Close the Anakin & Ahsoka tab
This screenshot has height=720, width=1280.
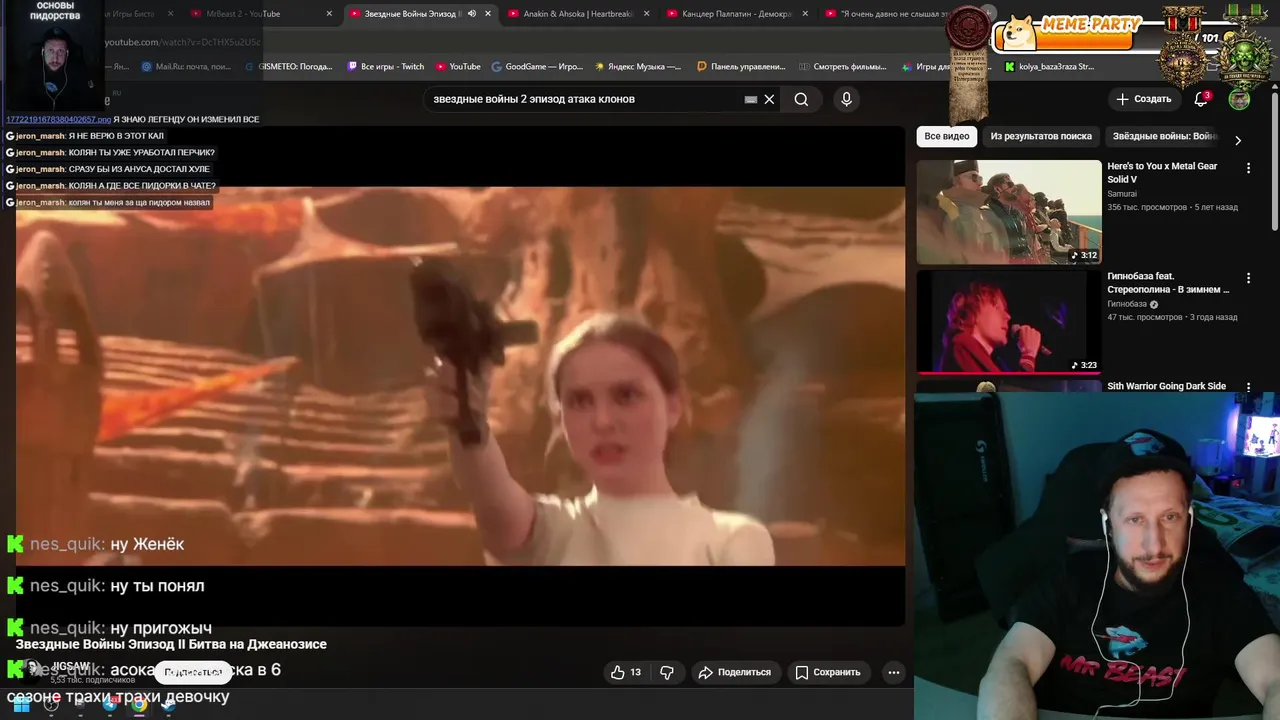pos(646,14)
